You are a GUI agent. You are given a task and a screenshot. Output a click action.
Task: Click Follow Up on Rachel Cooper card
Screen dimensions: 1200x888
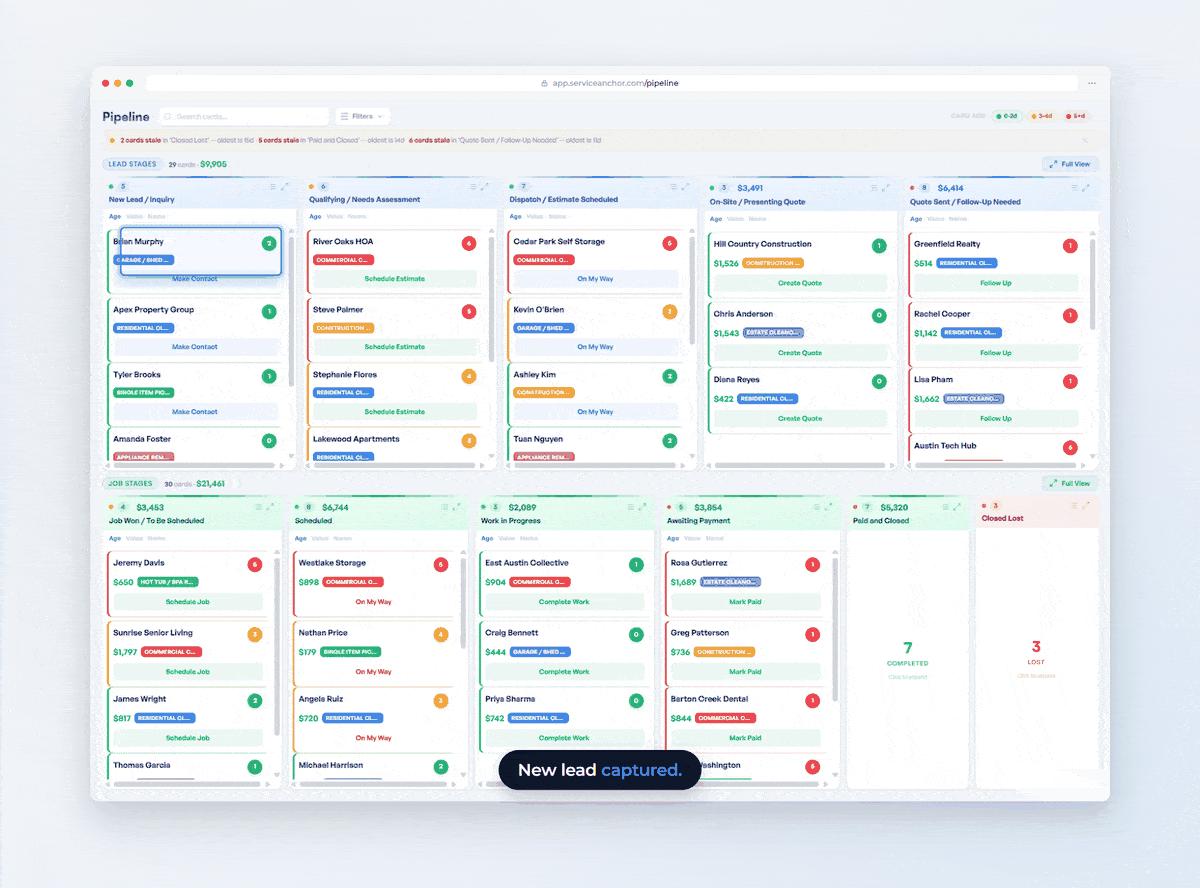(996, 352)
